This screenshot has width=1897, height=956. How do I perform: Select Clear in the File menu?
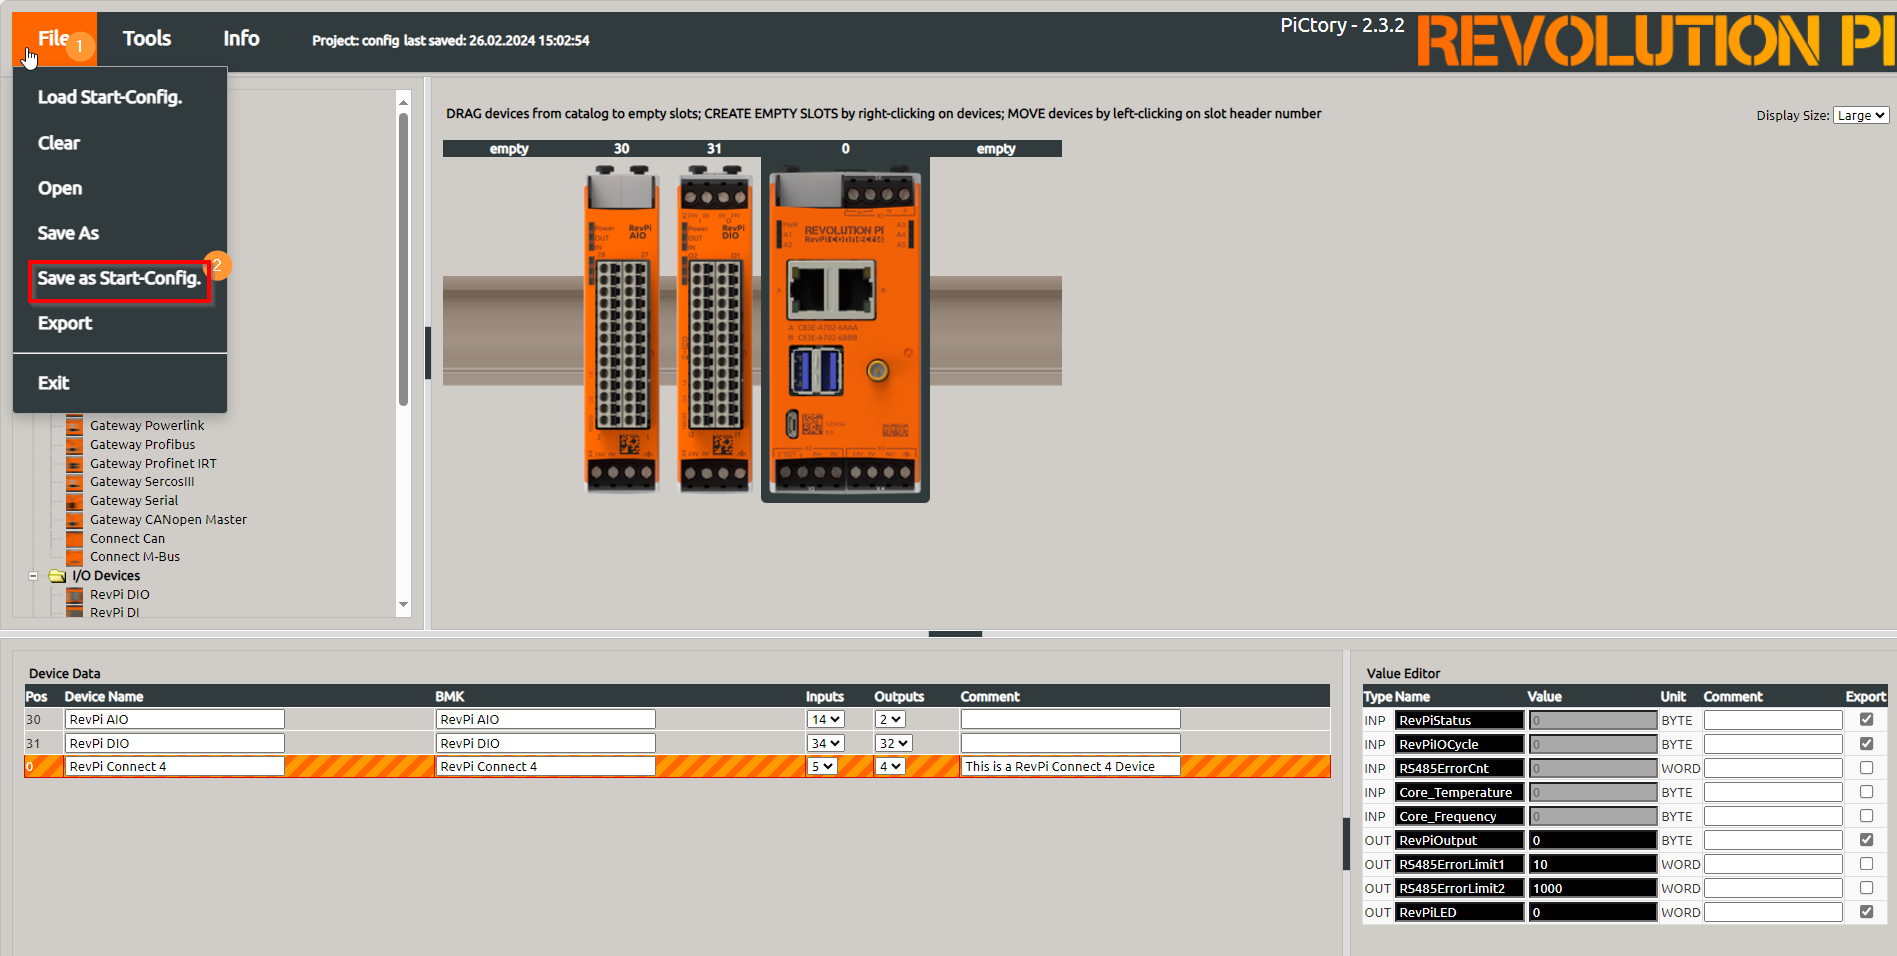pyautogui.click(x=59, y=143)
